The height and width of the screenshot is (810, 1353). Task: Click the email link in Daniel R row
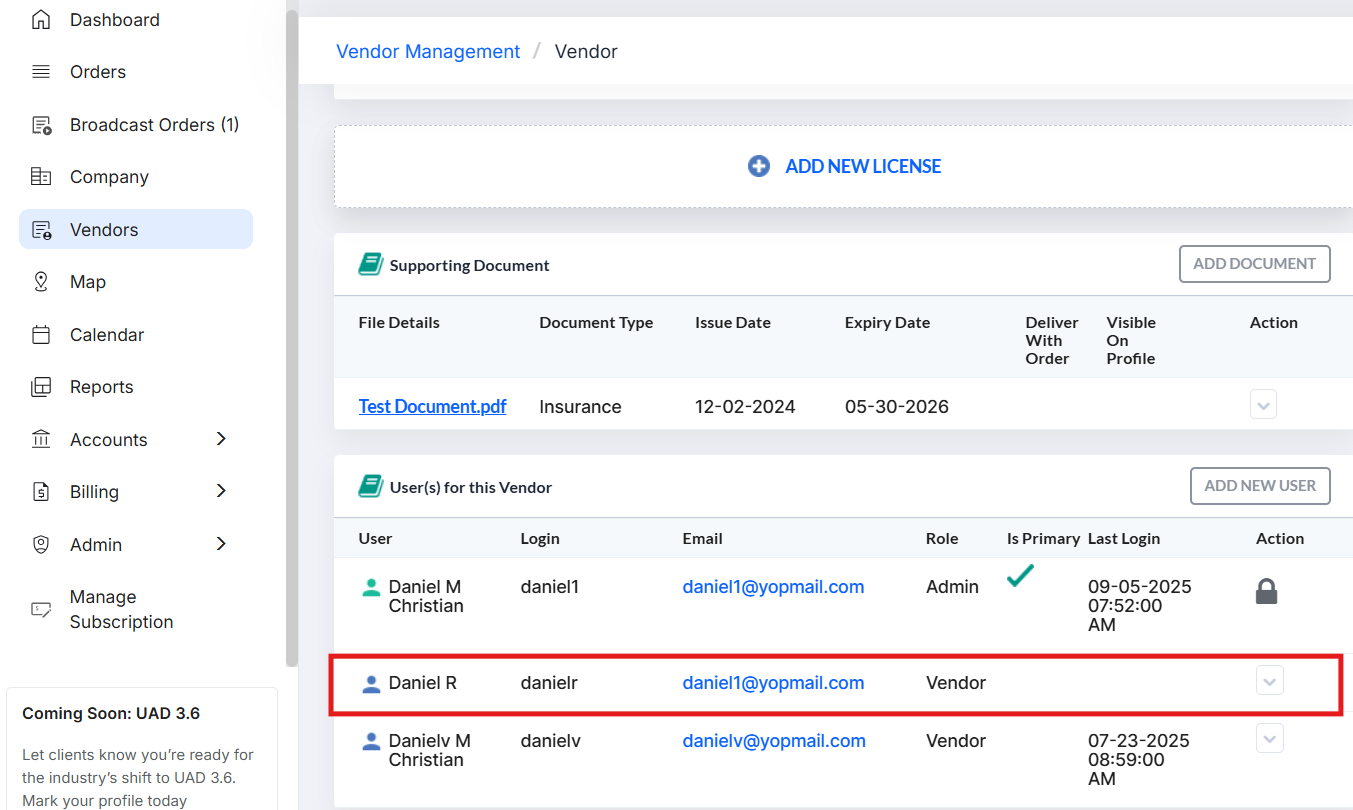[x=773, y=683]
